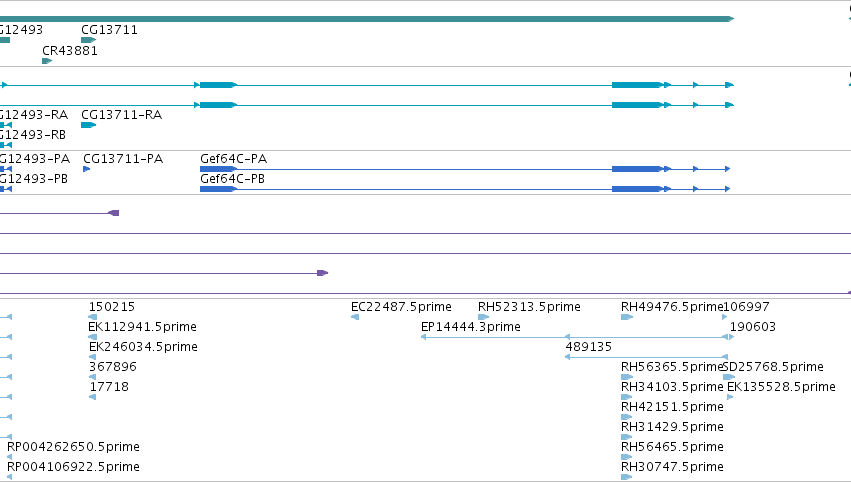Screen dimensions: 851x482
Task: Click the CG13711-PA small arrow glyph
Action: click(86, 169)
